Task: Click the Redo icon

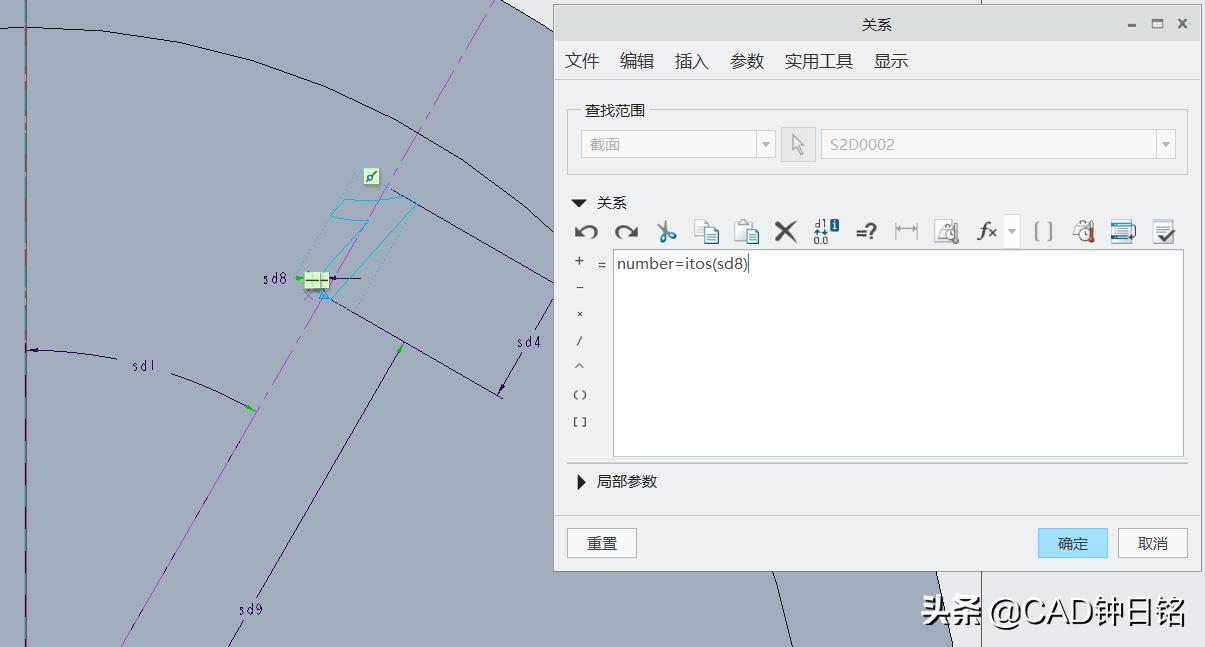Action: point(627,231)
